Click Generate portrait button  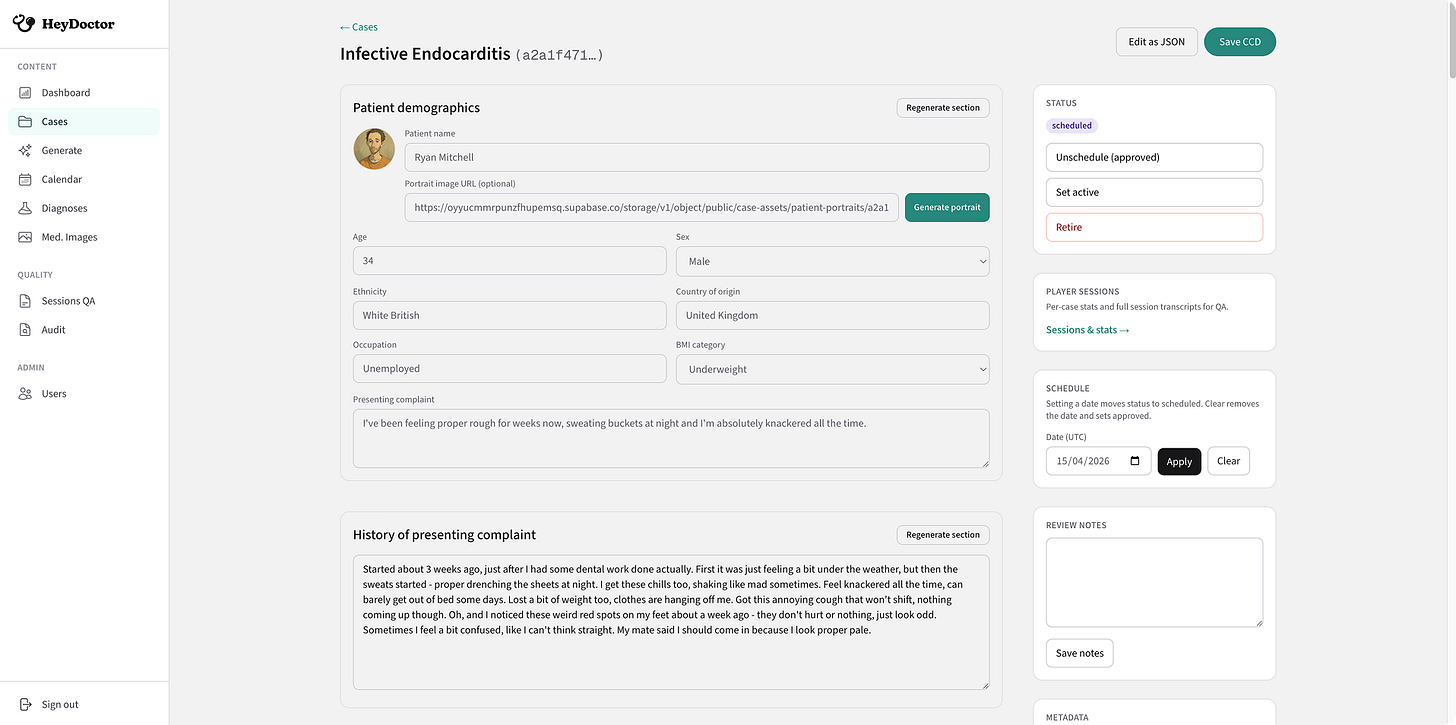[x=947, y=207]
